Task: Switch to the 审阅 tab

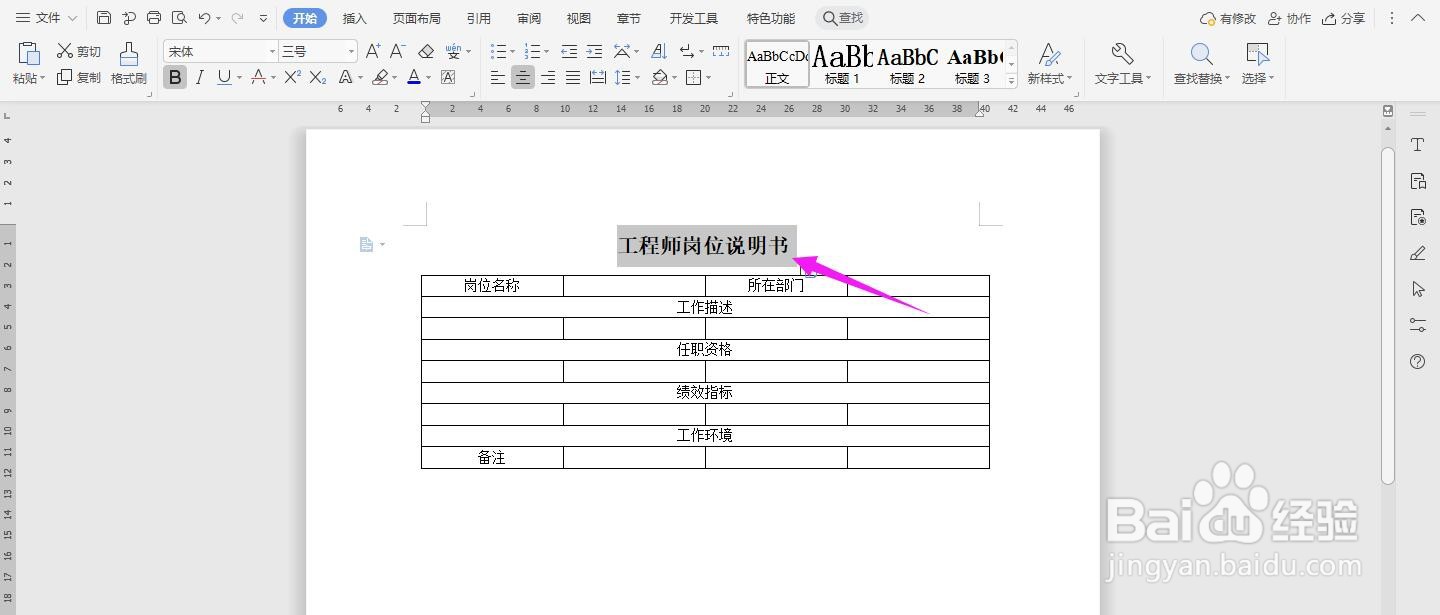Action: pyautogui.click(x=529, y=18)
